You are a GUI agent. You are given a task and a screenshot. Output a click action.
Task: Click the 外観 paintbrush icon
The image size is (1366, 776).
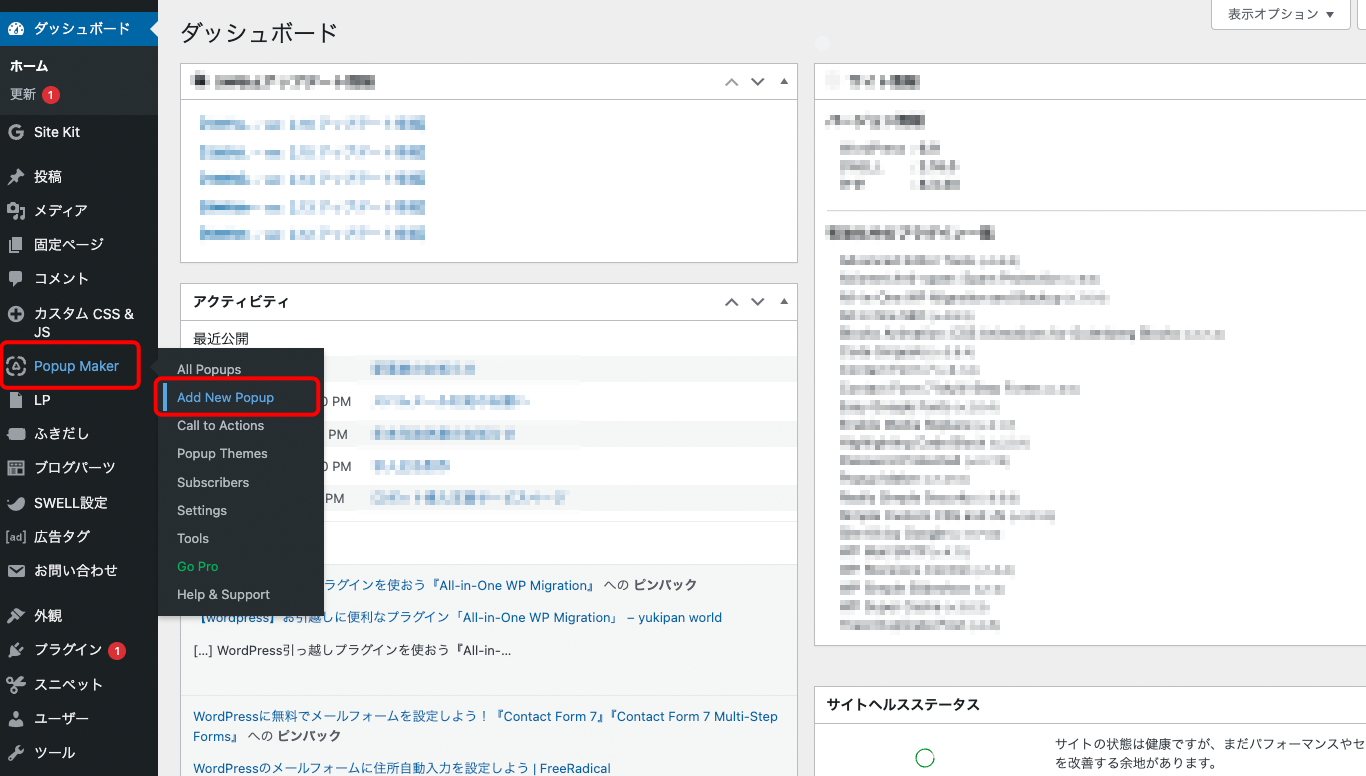pyautogui.click(x=16, y=616)
